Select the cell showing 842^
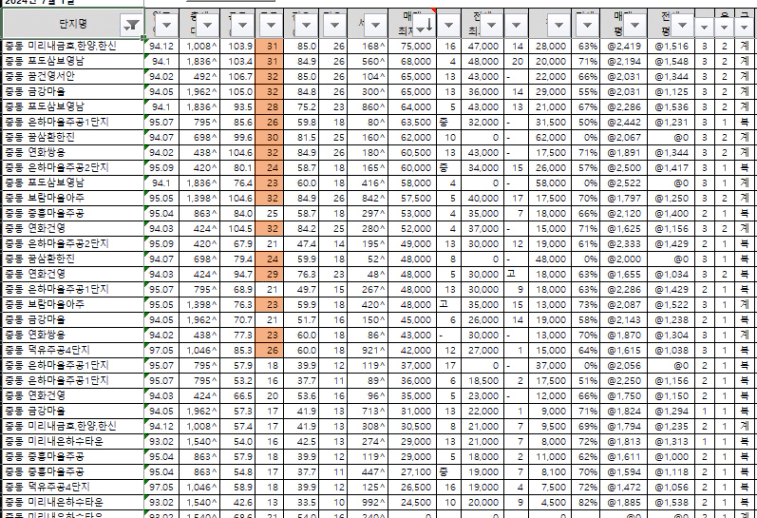The width and height of the screenshot is (757, 518). coord(367,198)
